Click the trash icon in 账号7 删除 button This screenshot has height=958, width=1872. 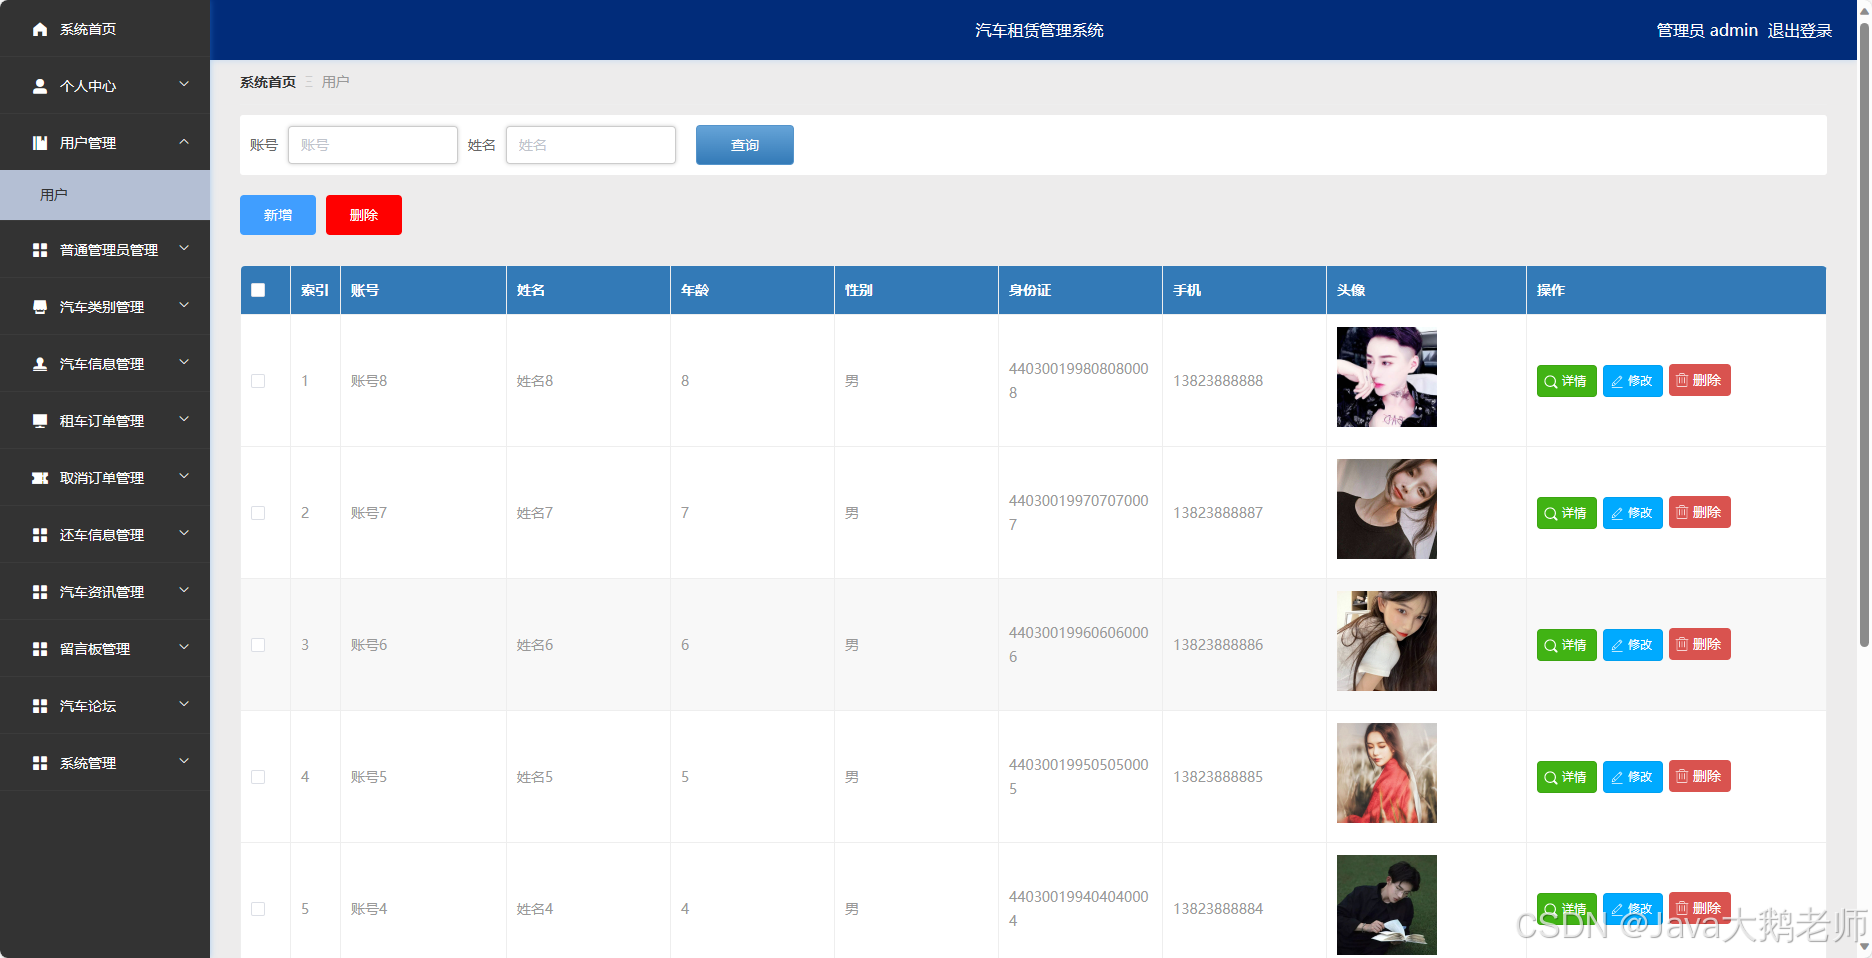point(1682,512)
